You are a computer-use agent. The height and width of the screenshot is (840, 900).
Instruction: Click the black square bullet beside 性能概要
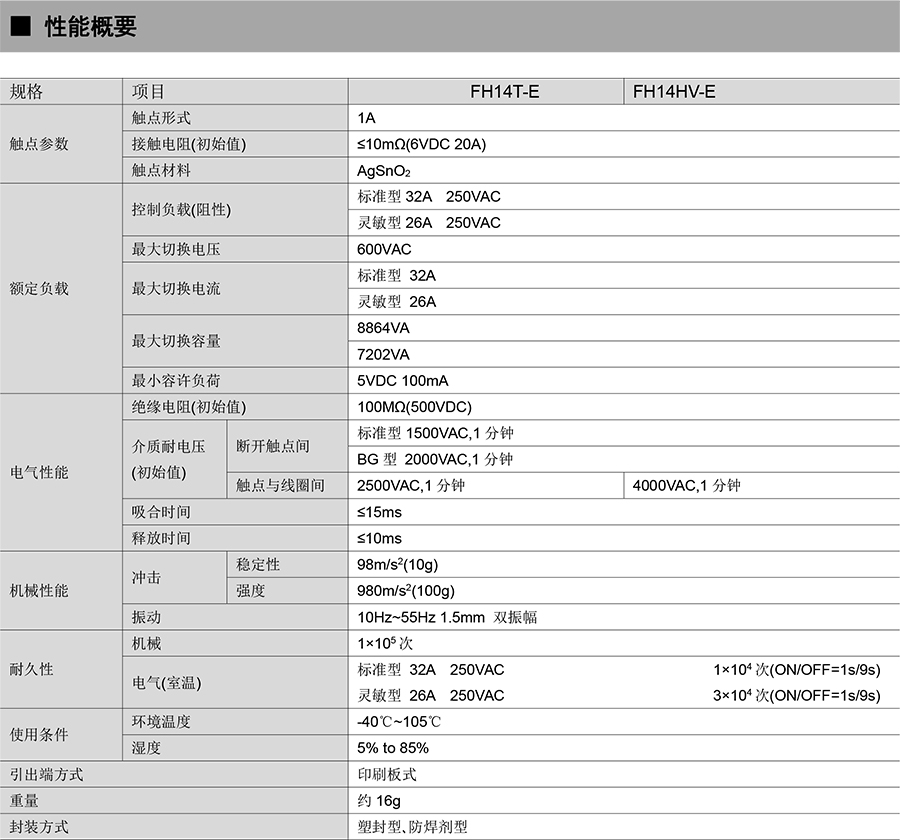tap(22, 28)
